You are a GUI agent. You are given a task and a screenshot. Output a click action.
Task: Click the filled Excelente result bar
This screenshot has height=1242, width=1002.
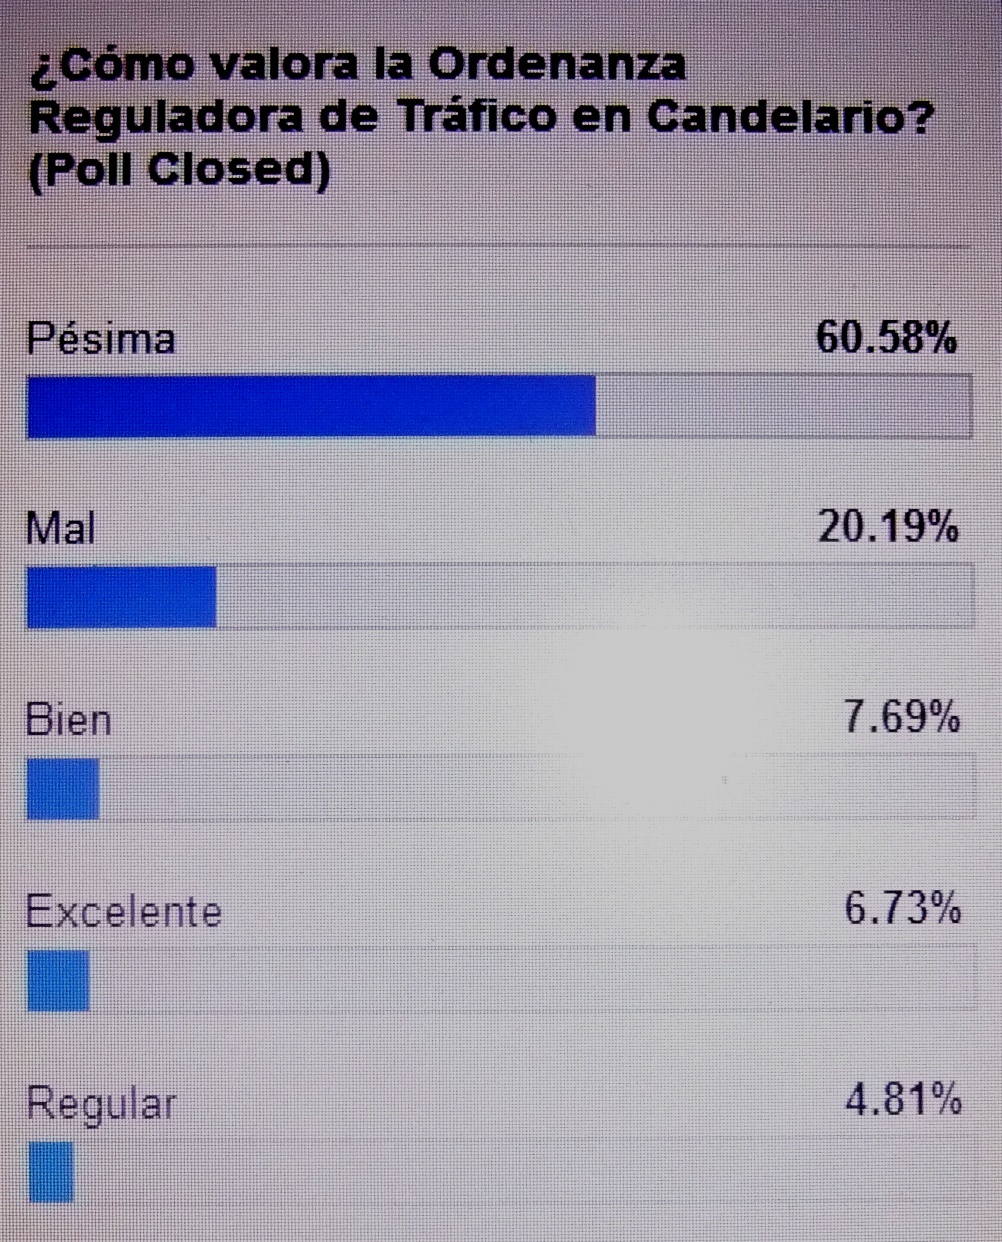click(x=58, y=980)
